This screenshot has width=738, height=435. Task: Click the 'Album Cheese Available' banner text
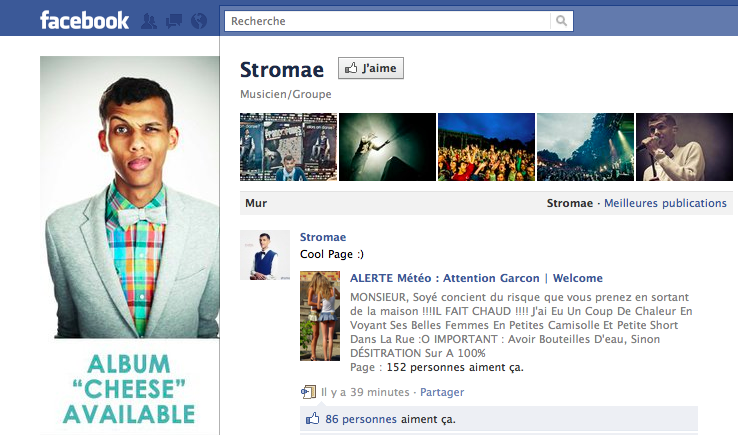(x=129, y=389)
